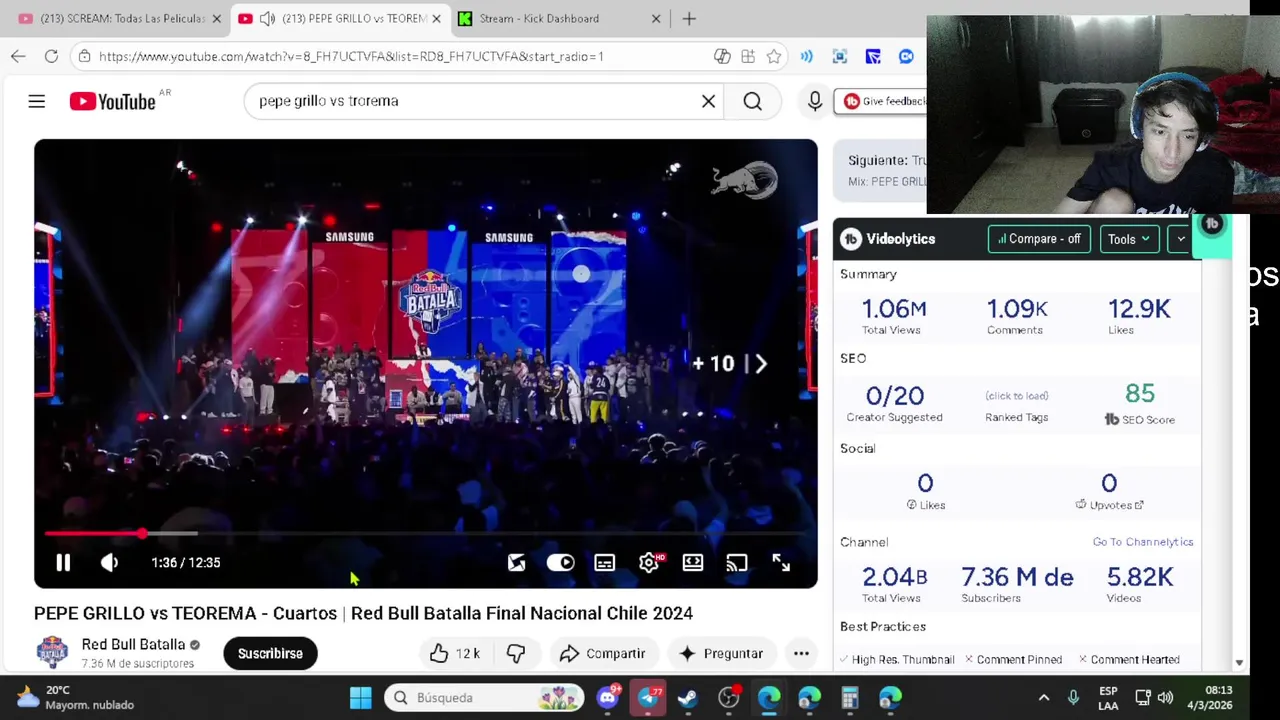Open the screenshot capture extension icon
This screenshot has width=1280, height=720.
tap(840, 57)
